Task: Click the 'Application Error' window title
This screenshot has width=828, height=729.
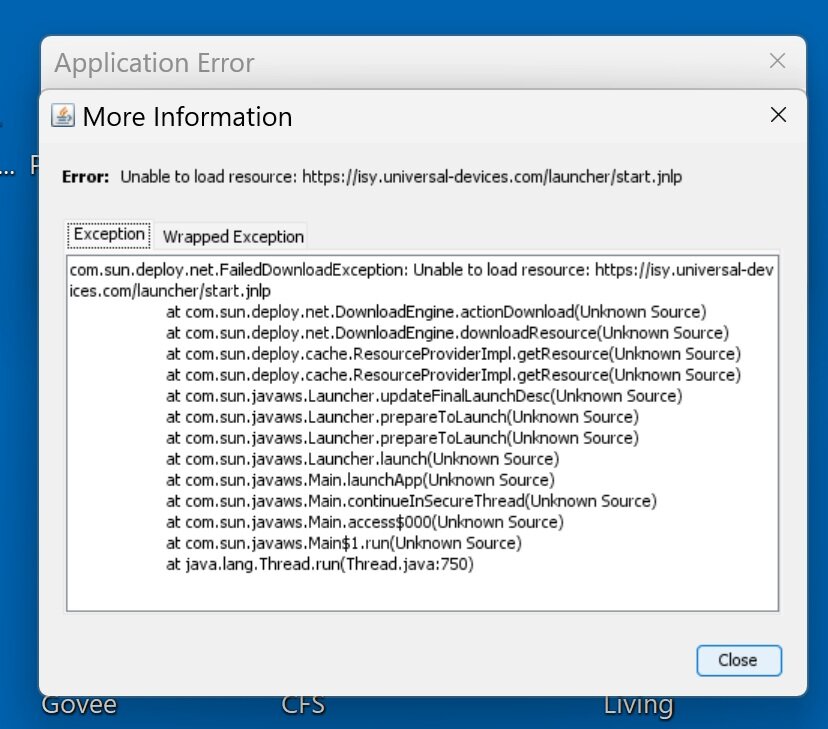Action: [x=154, y=63]
